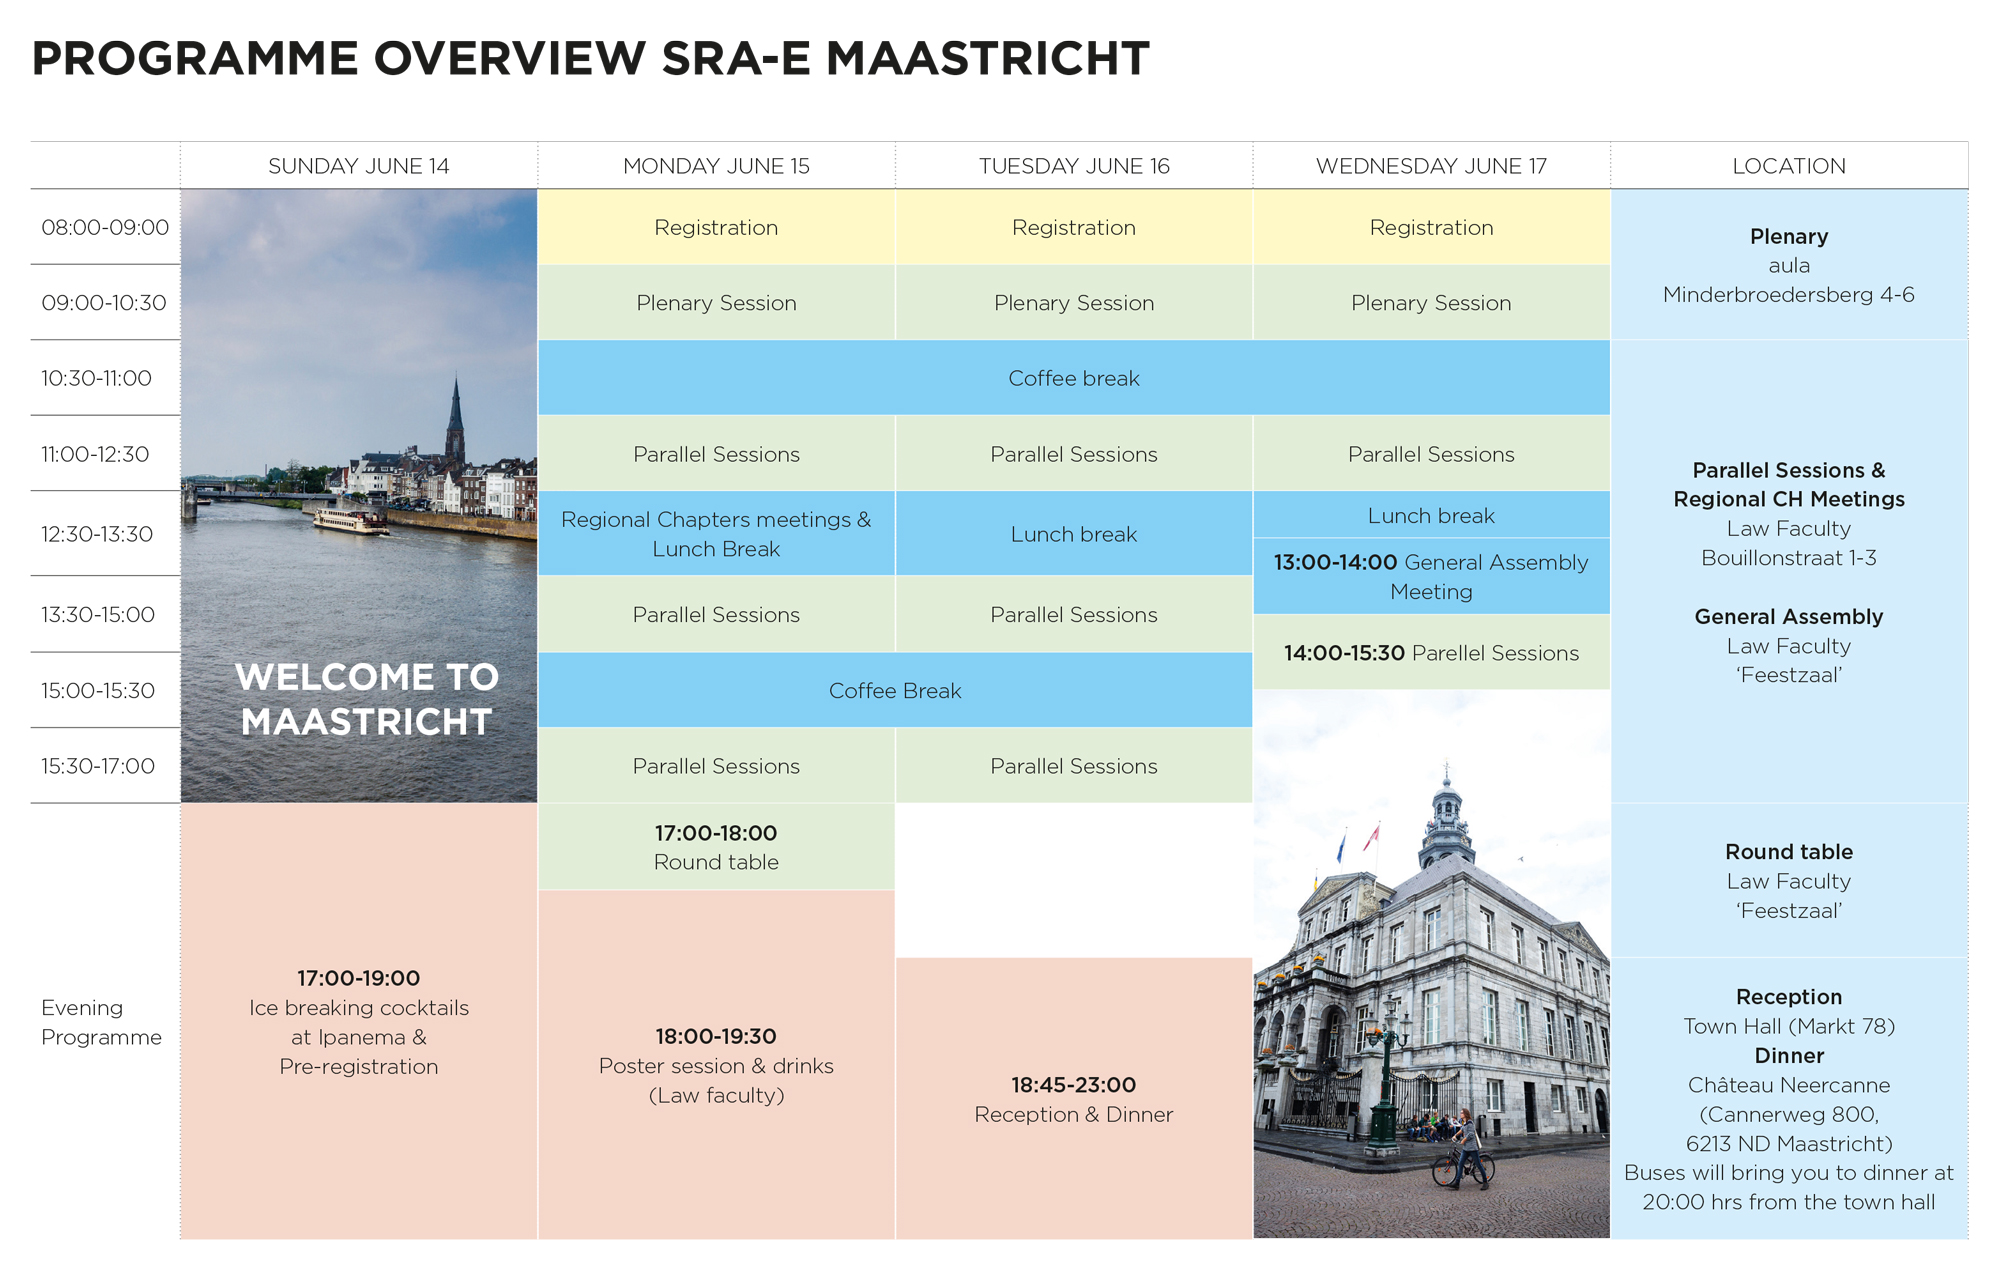
Task: Open Tuesday's Registration cell
Action: pyautogui.click(x=1074, y=227)
